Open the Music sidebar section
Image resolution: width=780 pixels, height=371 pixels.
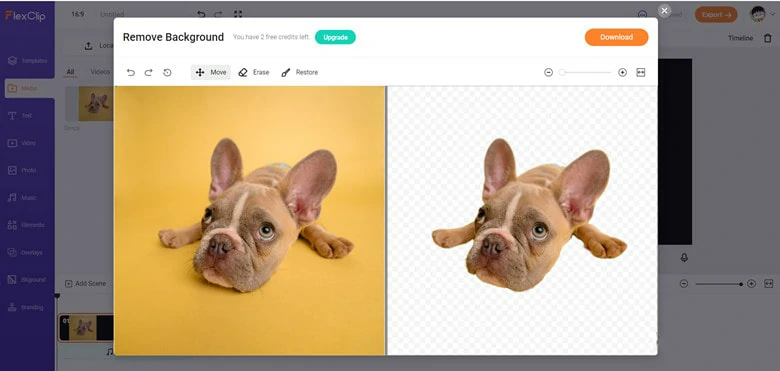(22, 198)
